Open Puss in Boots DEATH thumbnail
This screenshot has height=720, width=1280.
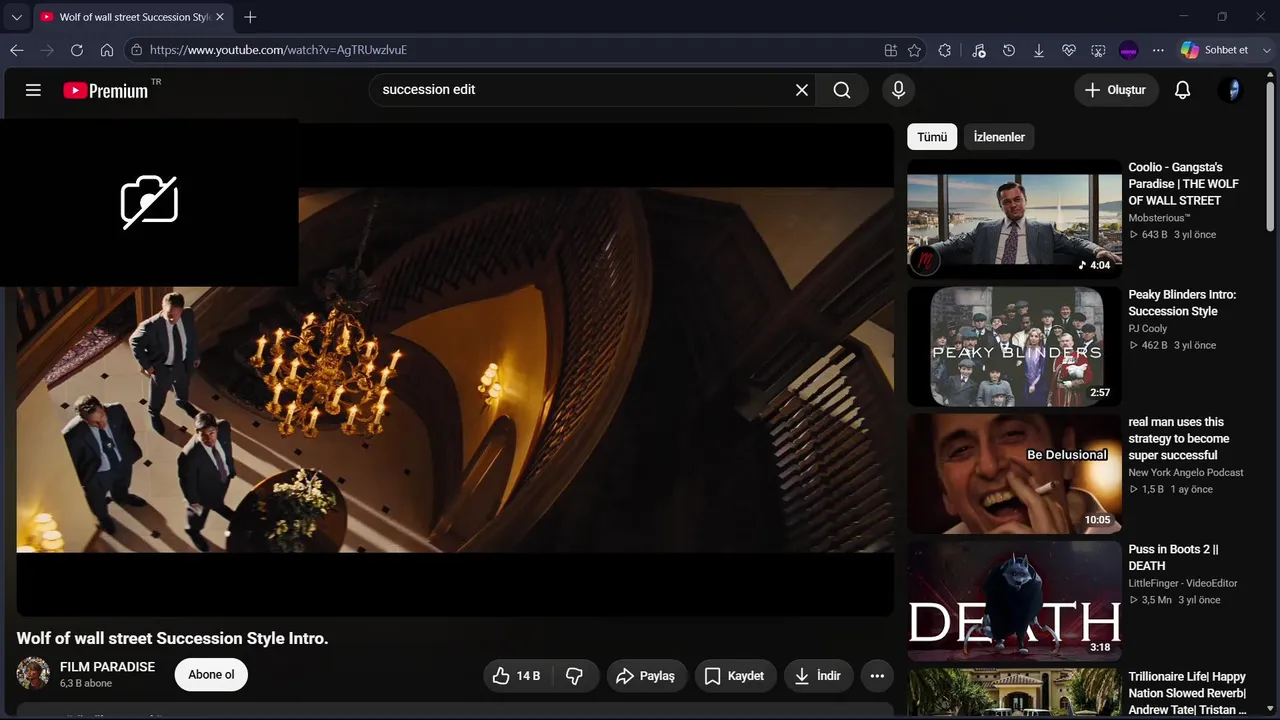(1014, 601)
